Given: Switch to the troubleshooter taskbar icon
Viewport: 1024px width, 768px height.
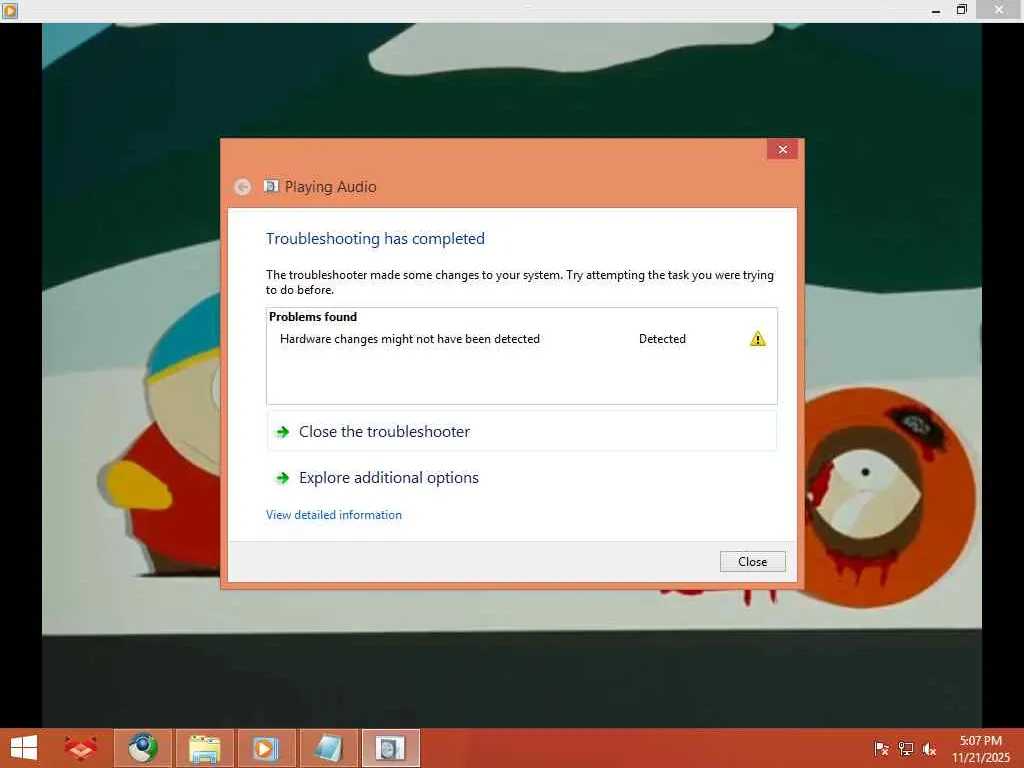Looking at the screenshot, I should [x=391, y=748].
